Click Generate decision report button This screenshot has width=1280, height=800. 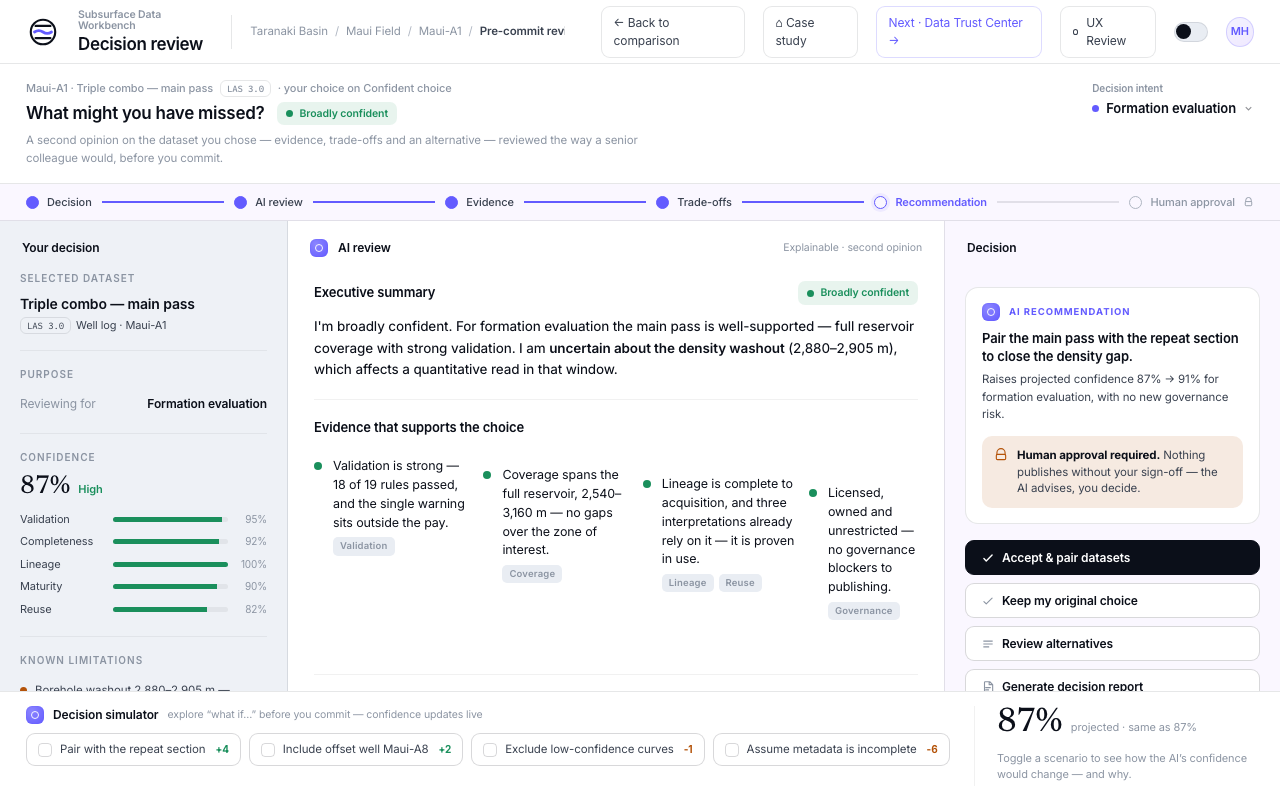(x=1112, y=681)
